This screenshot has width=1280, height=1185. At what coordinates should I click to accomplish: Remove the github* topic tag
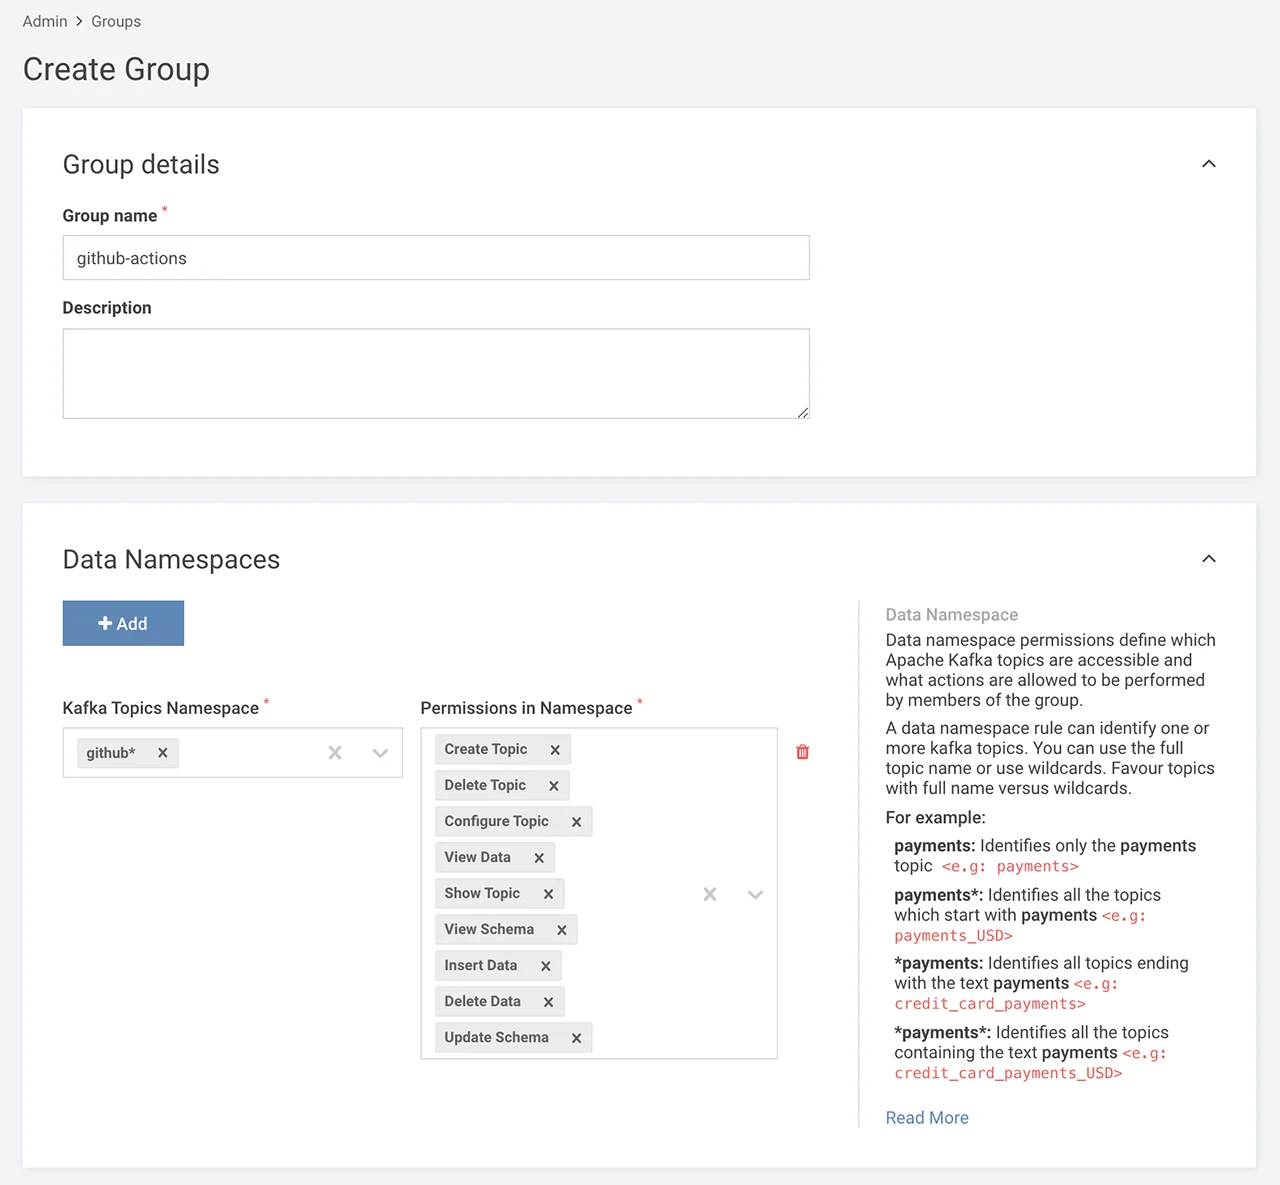[163, 753]
